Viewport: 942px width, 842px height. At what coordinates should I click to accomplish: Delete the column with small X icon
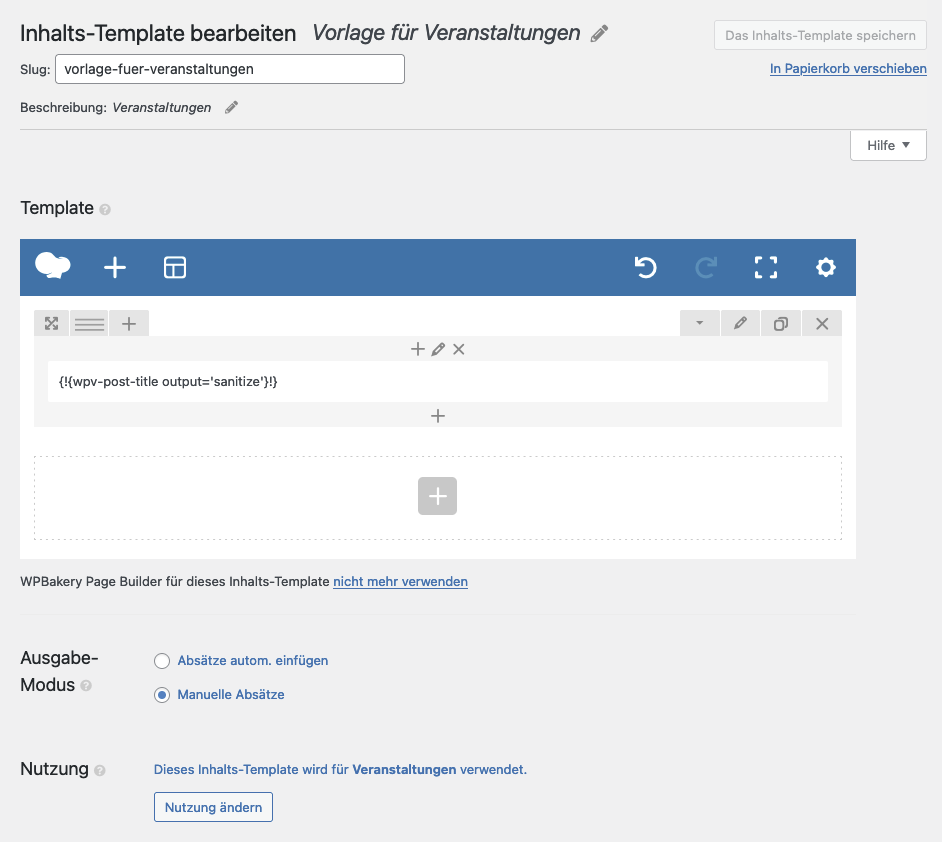coord(458,349)
